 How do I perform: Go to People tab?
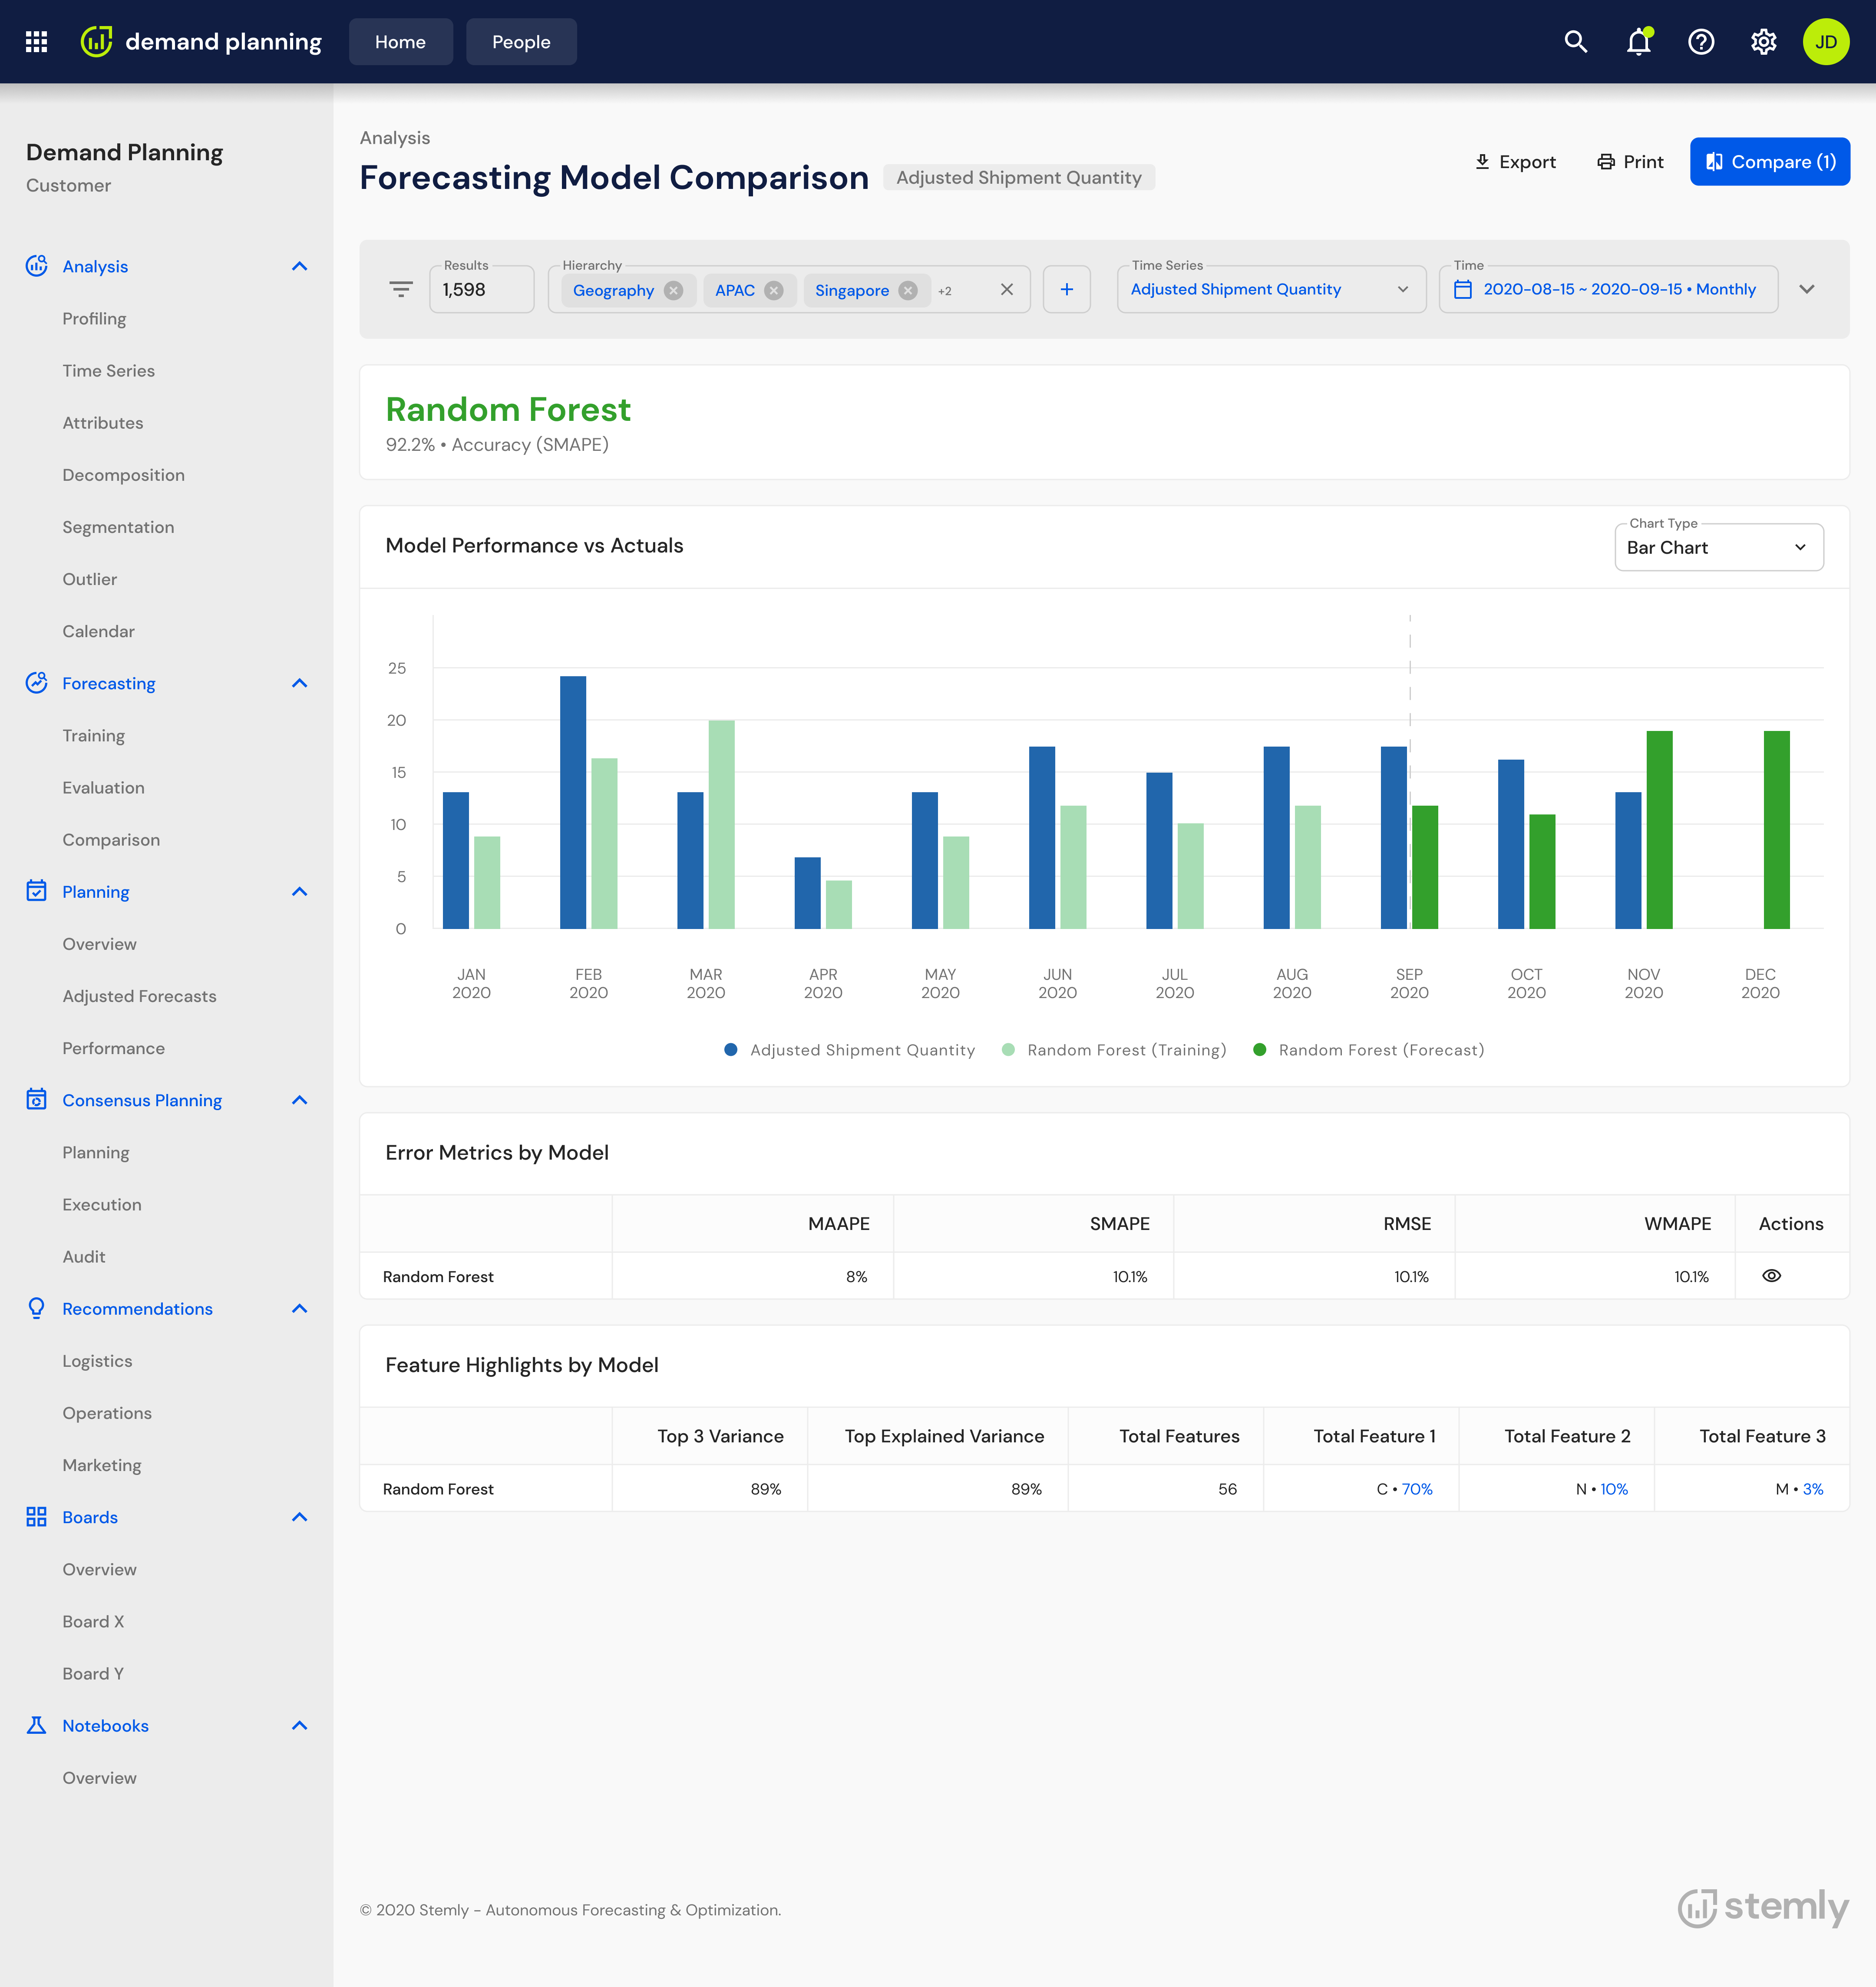(521, 42)
